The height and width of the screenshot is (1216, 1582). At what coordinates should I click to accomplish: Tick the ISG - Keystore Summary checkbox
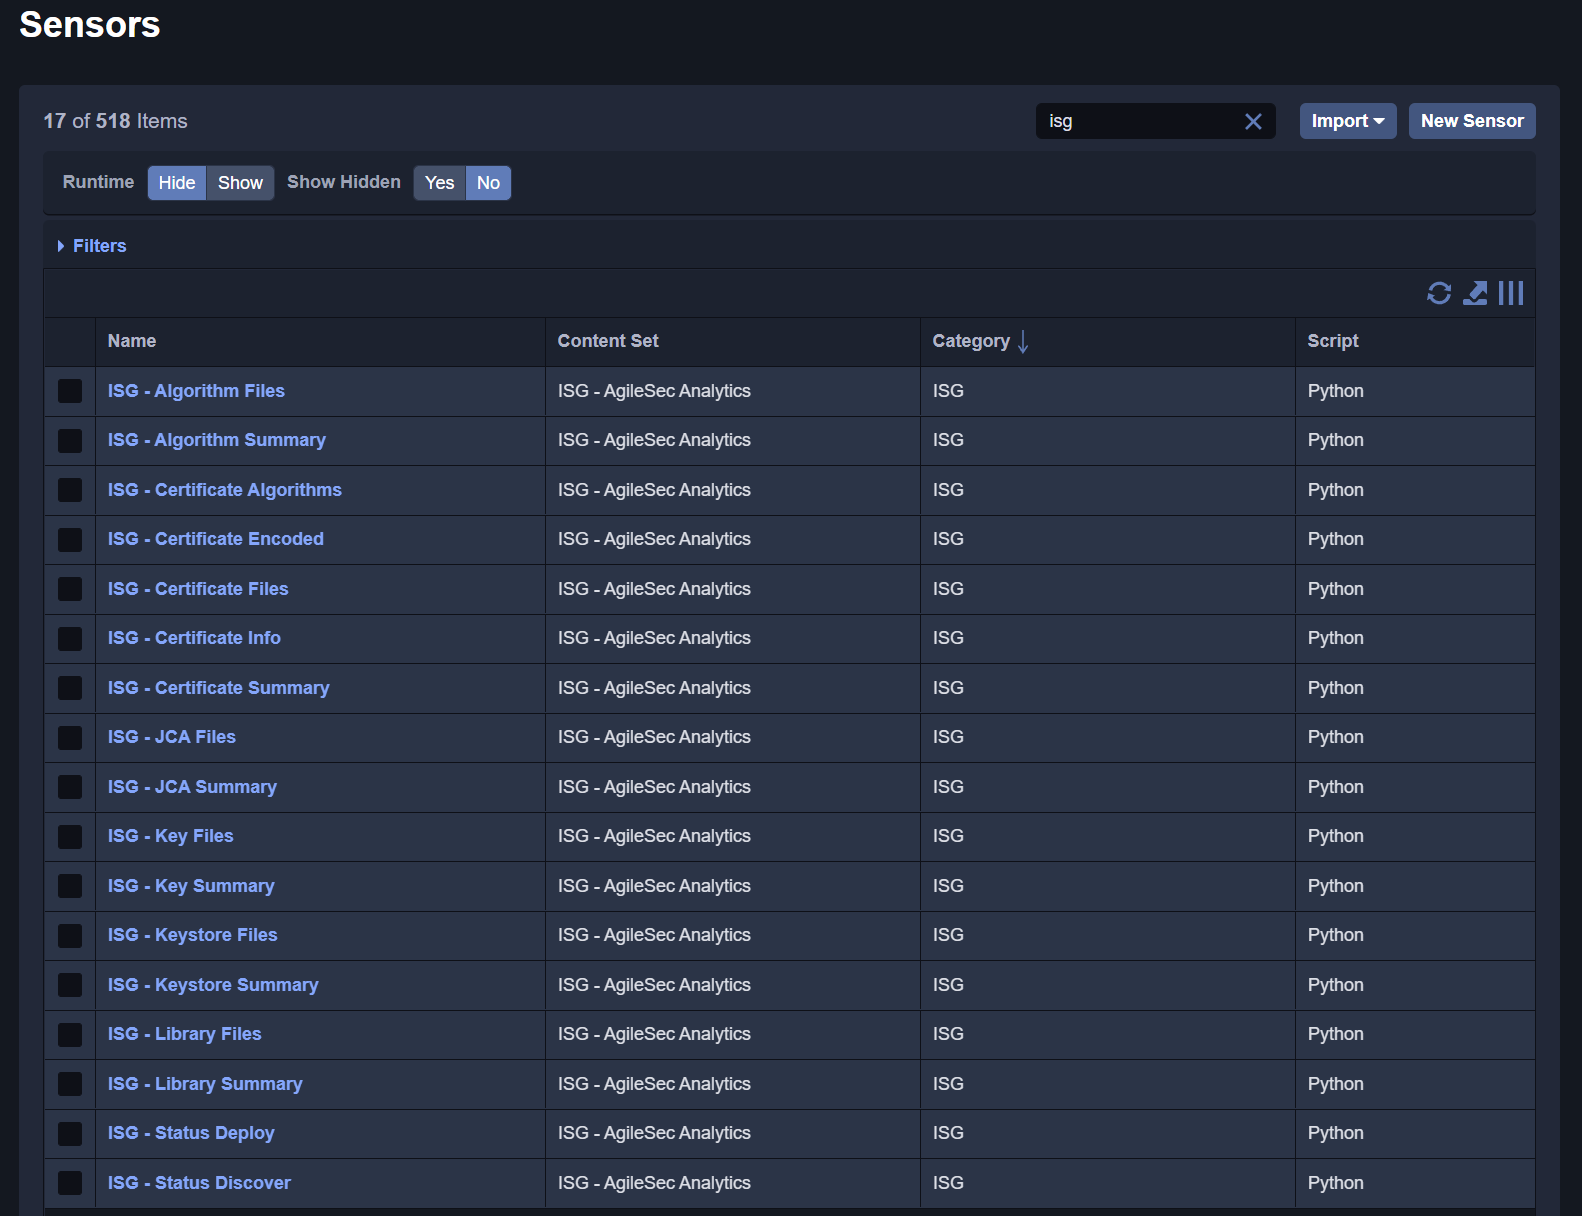click(x=70, y=985)
